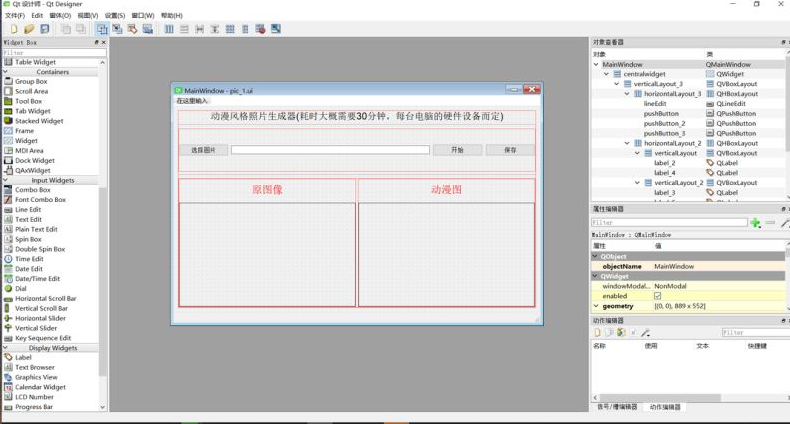Viewport: 790px width, 424px height.
Task: Click the objectName value MainWindow
Action: (x=674, y=266)
